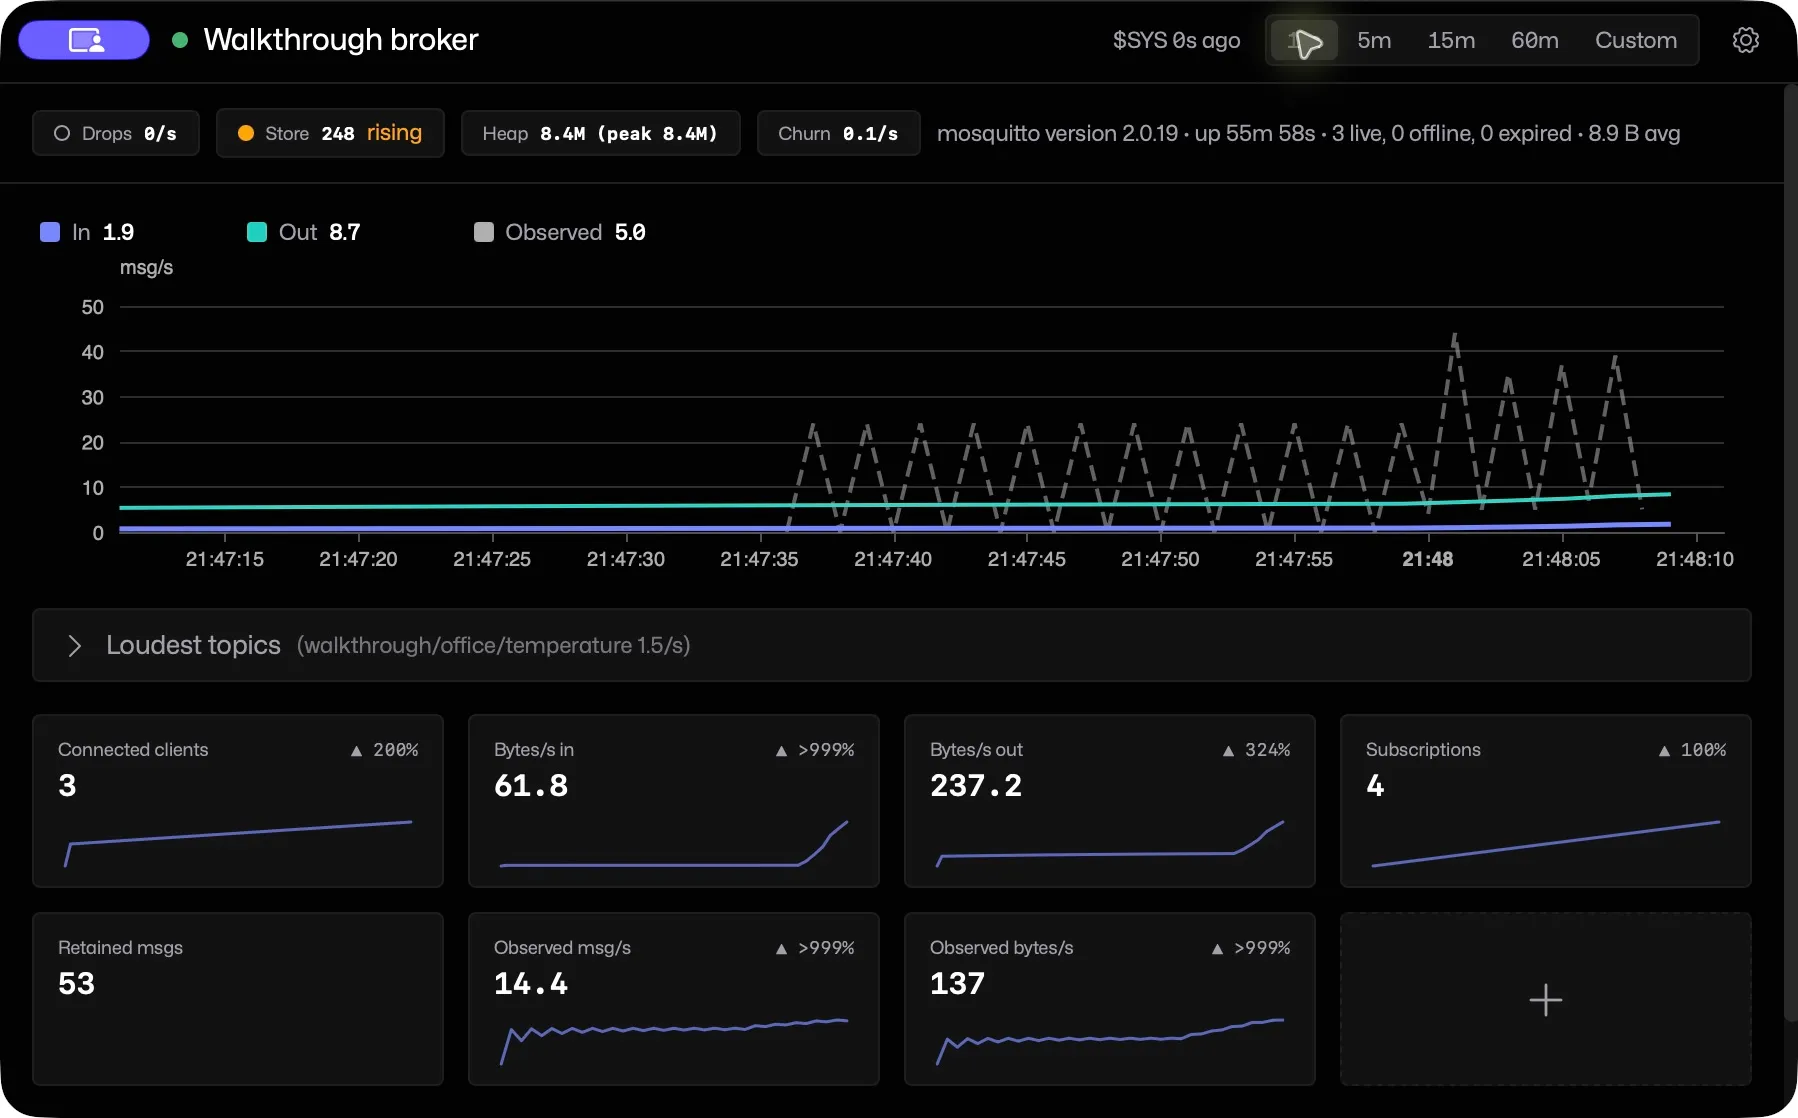
Task: Open the Connected clients card
Action: [238, 801]
